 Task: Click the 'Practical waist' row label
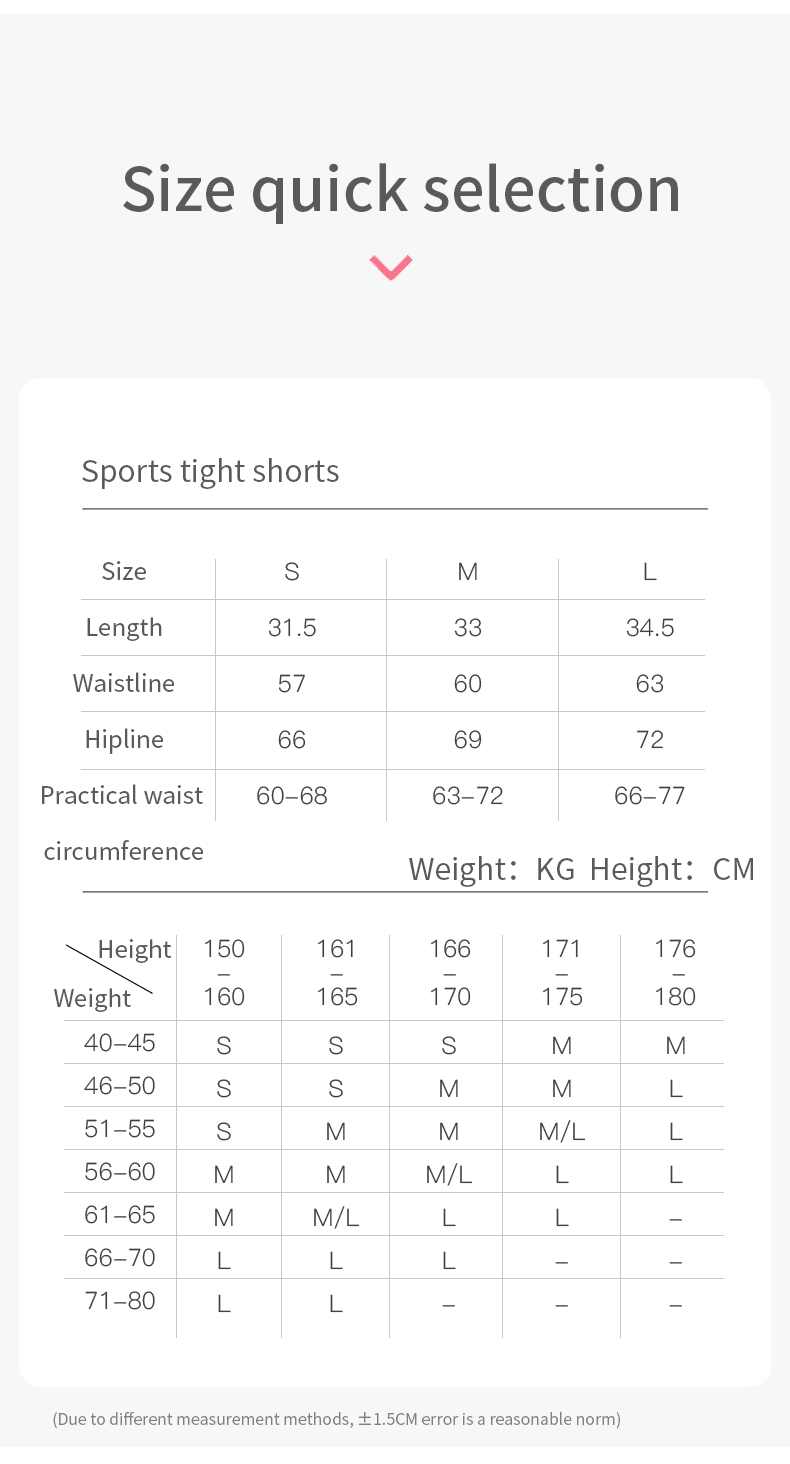pyautogui.click(x=122, y=795)
